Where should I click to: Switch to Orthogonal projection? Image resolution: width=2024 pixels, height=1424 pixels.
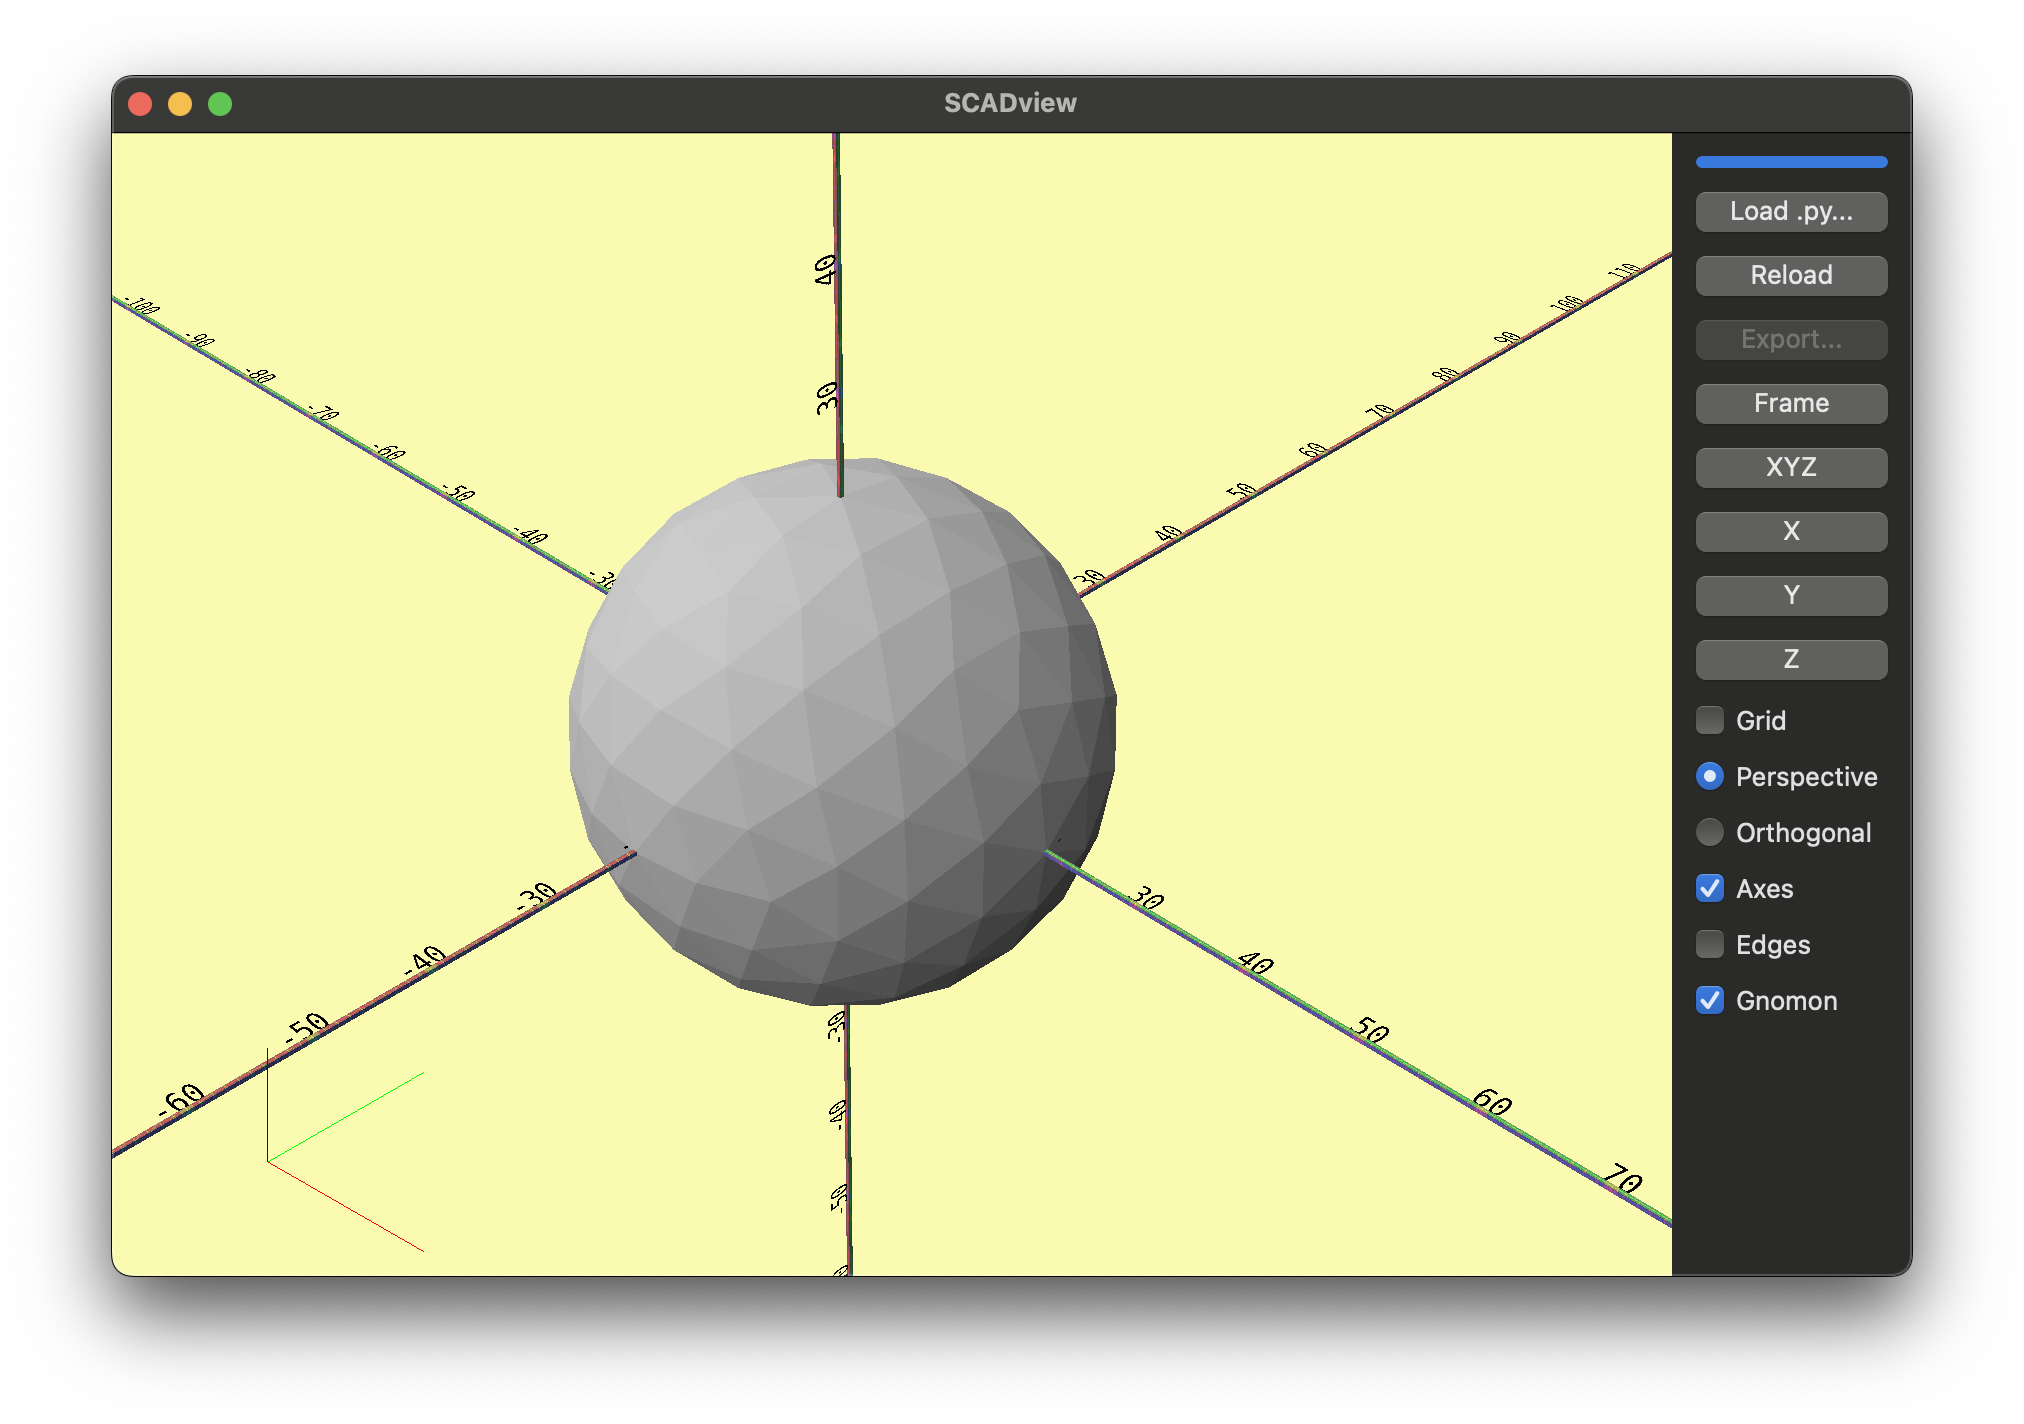click(1709, 832)
